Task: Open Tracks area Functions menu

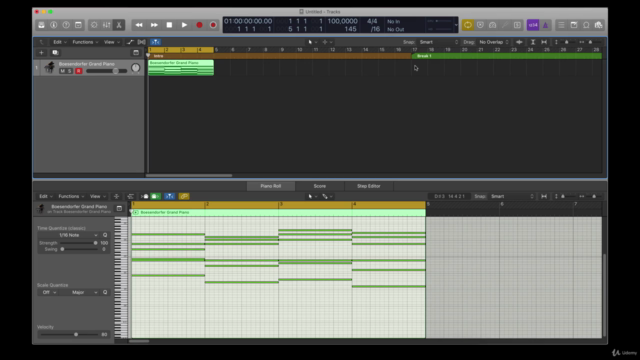Action: tap(85, 42)
